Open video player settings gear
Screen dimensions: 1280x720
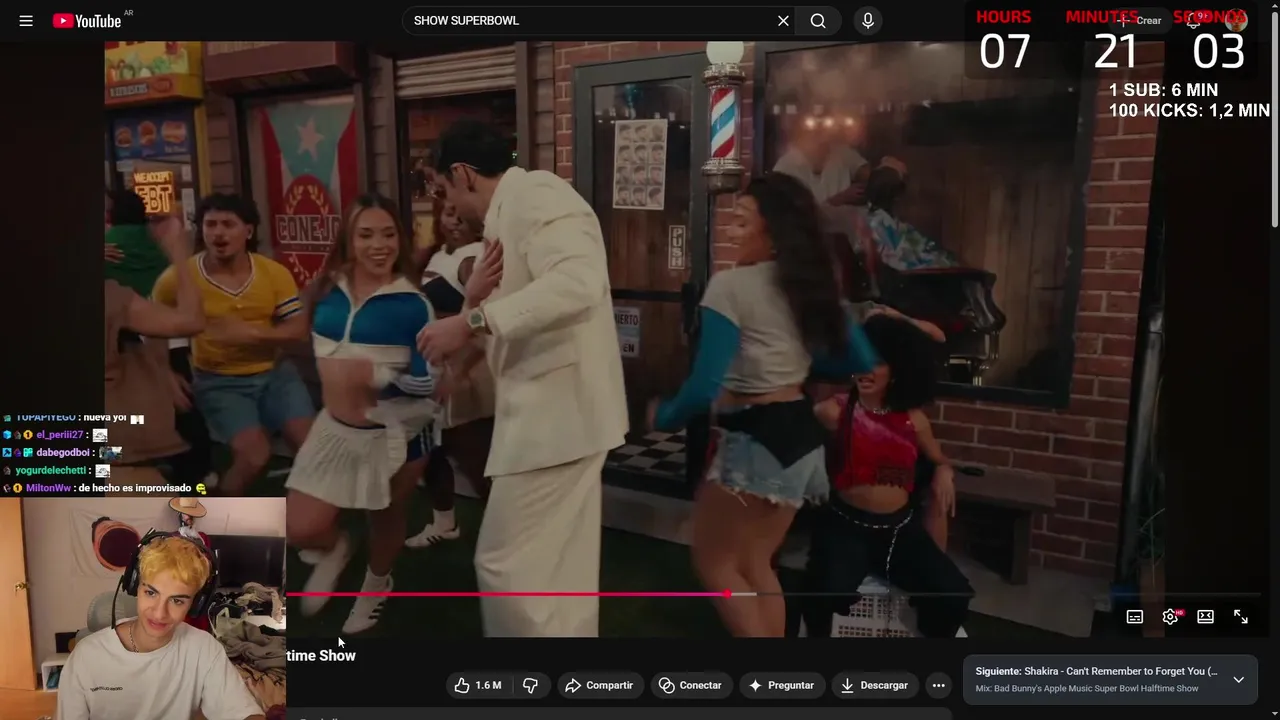click(x=1170, y=617)
